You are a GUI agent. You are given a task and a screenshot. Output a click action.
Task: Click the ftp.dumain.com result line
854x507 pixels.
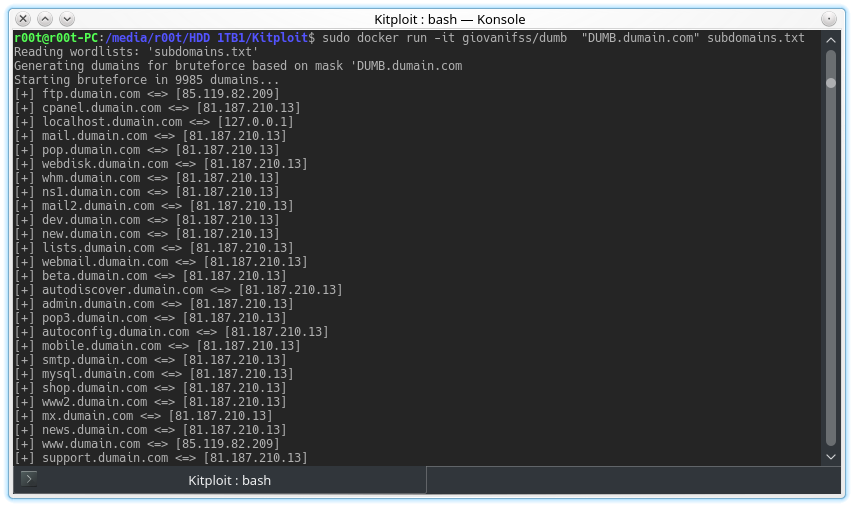pos(147,94)
